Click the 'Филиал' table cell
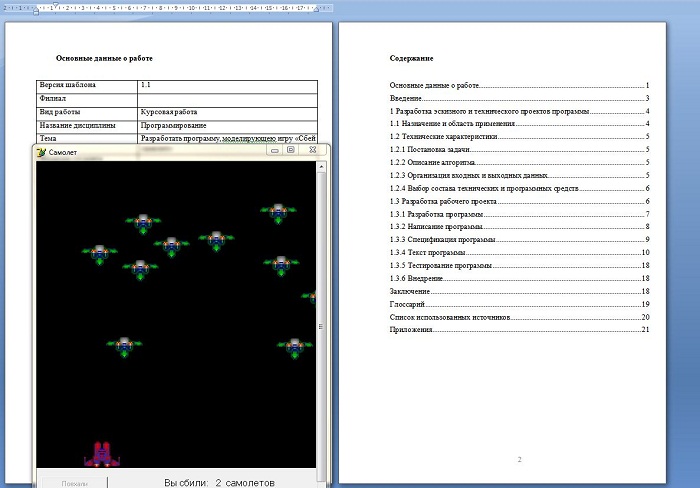700x488 pixels. [x=87, y=100]
